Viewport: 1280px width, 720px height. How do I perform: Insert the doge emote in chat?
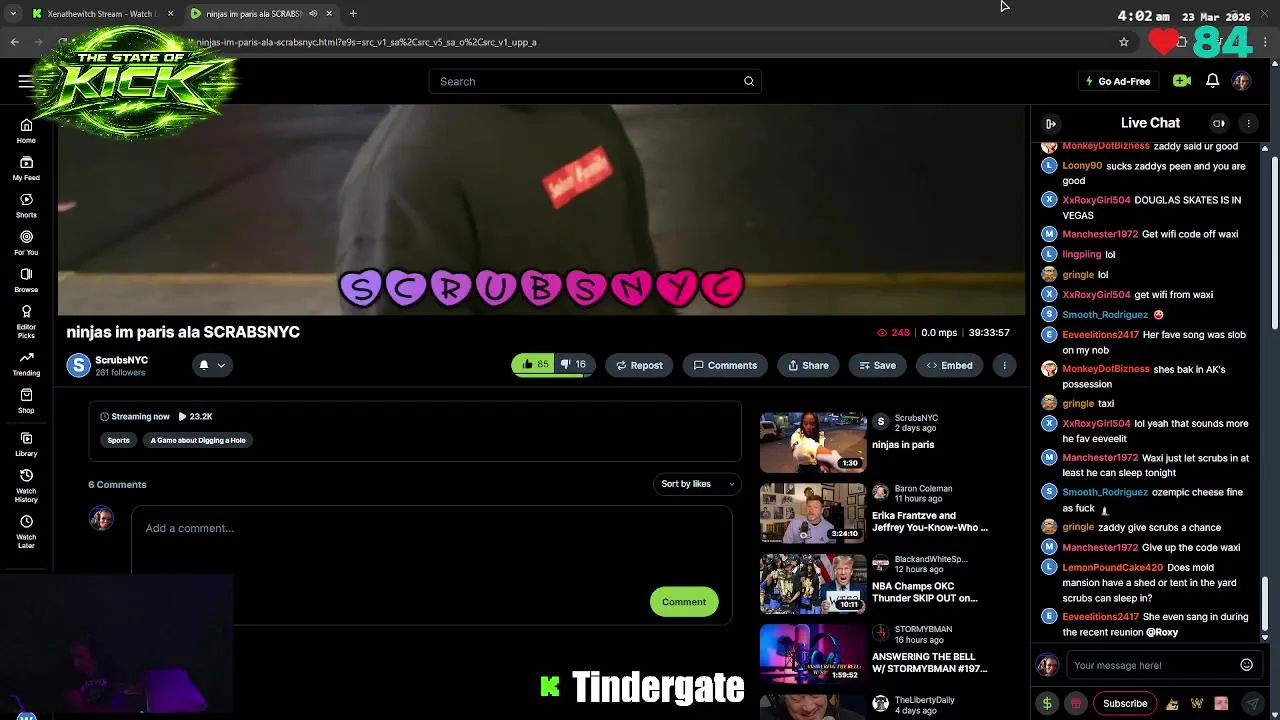[x=1172, y=703]
